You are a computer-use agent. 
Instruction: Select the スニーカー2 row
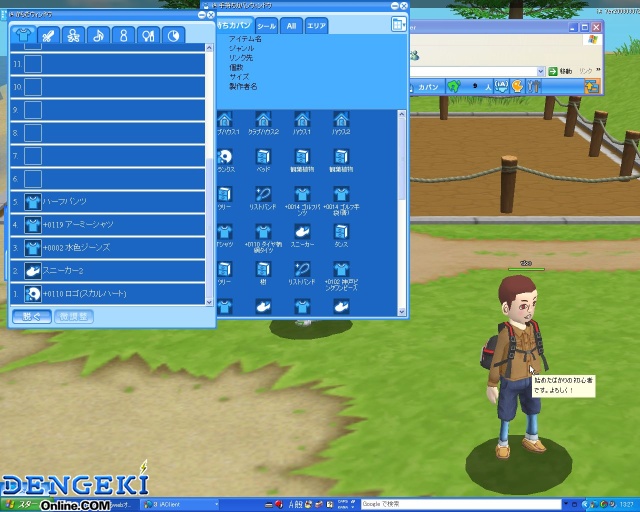coord(107,271)
